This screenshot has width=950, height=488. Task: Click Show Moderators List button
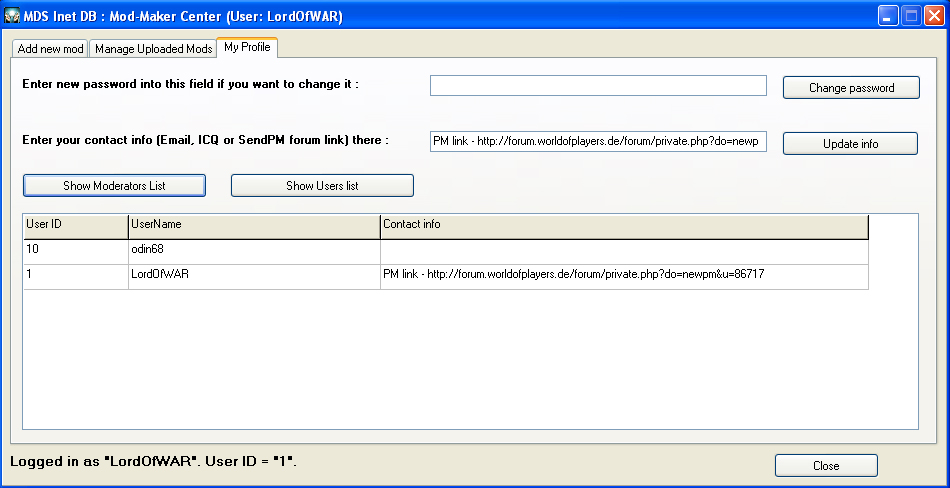(114, 186)
